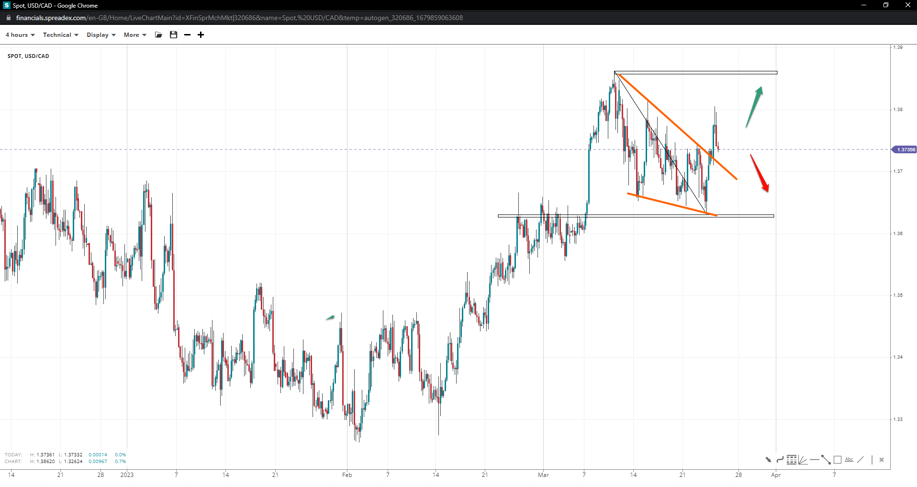Open the Display options dropdown
917x487 pixels.
tap(100, 35)
